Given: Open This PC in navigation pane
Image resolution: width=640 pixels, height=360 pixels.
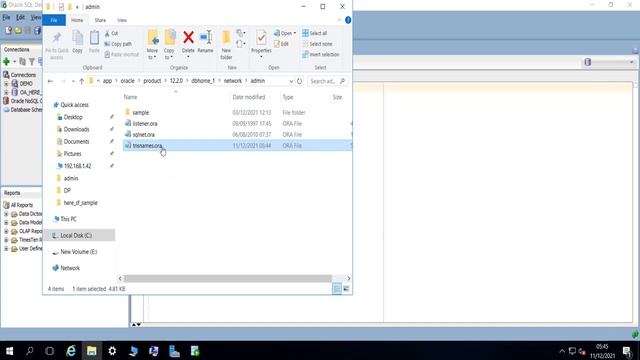Looking at the screenshot, I should click(68, 219).
